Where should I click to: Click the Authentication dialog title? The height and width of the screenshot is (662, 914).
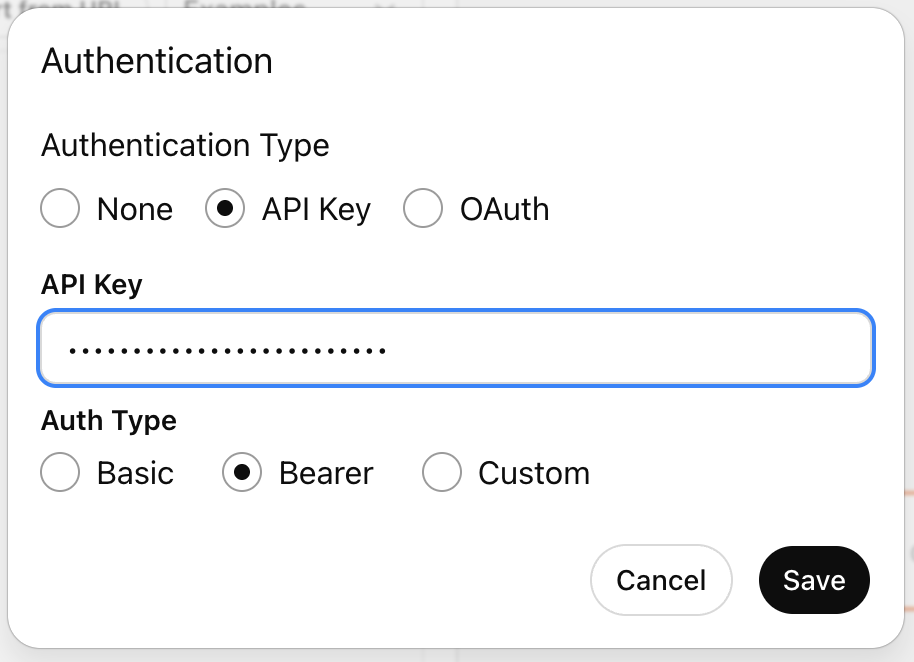point(156,61)
